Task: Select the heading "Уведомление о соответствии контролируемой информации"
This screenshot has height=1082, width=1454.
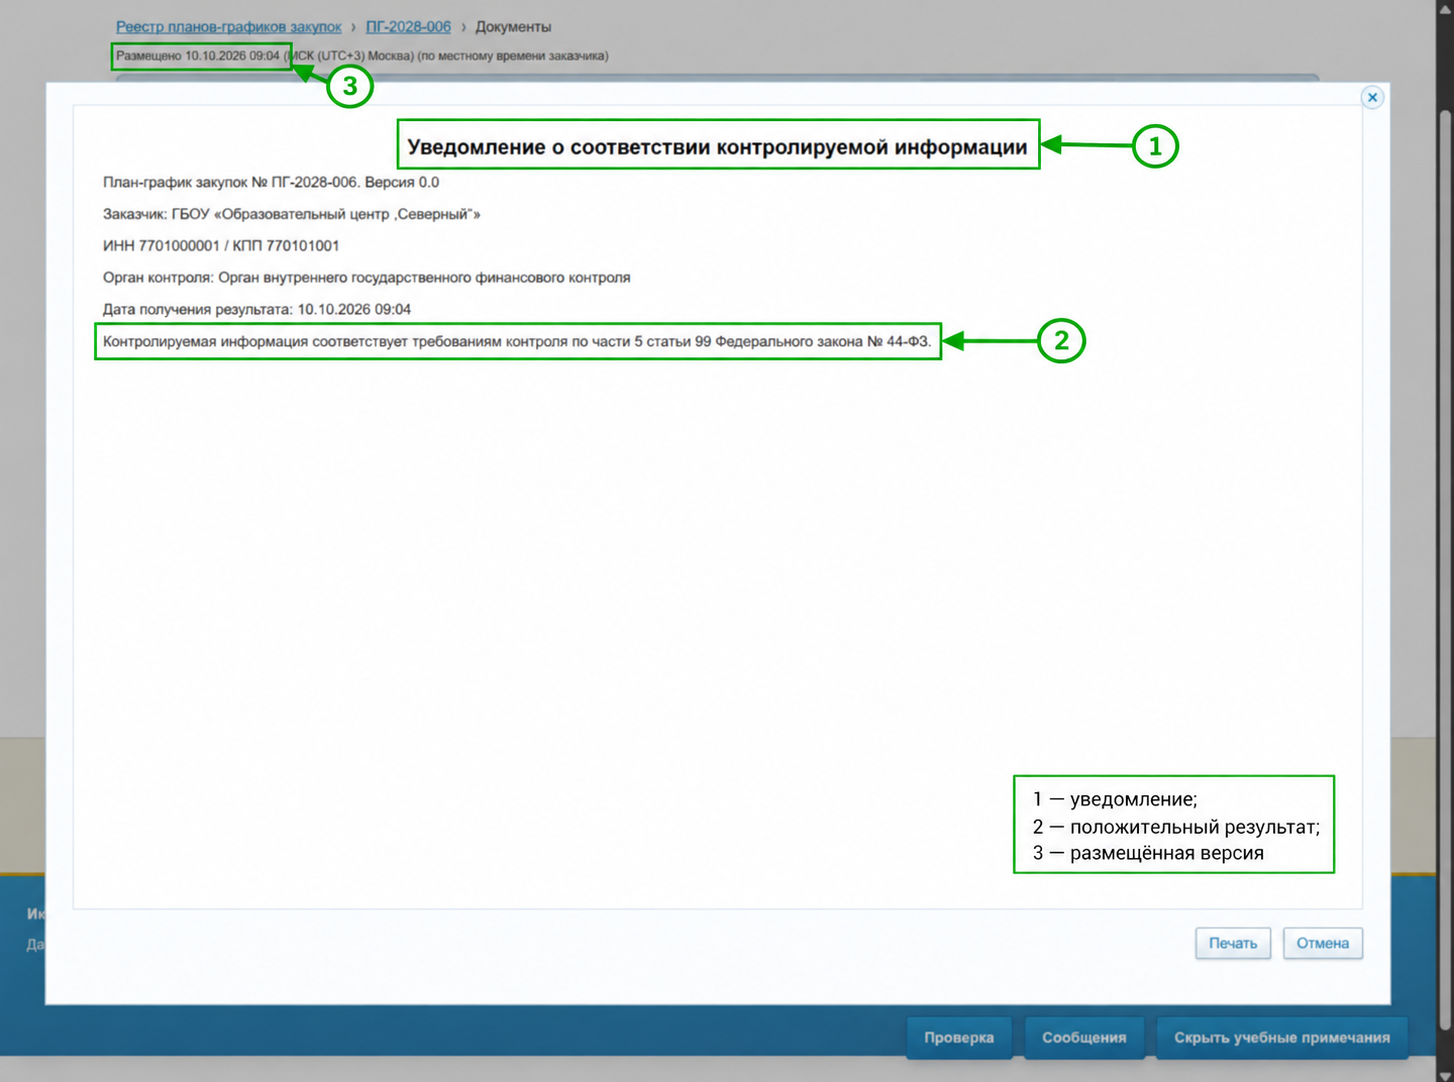Action: click(717, 147)
